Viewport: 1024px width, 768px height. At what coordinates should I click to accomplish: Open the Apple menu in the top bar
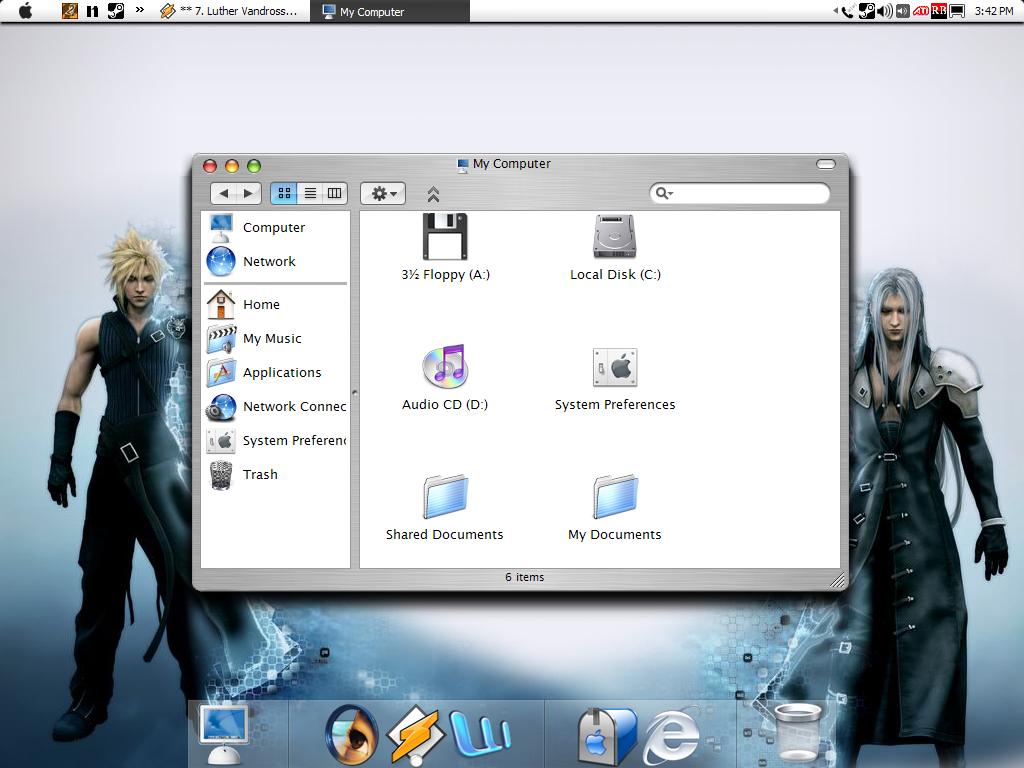25,10
